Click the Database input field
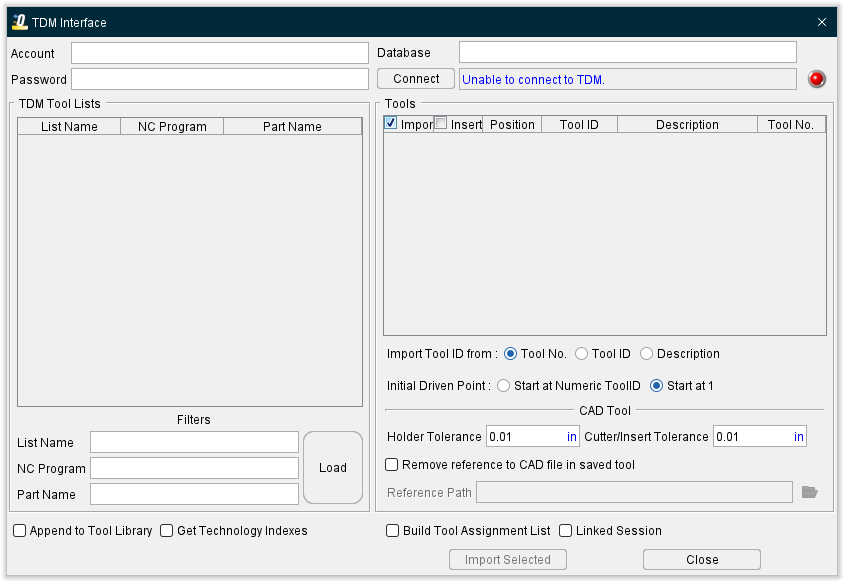Image resolution: width=844 pixels, height=582 pixels. pyautogui.click(x=628, y=52)
